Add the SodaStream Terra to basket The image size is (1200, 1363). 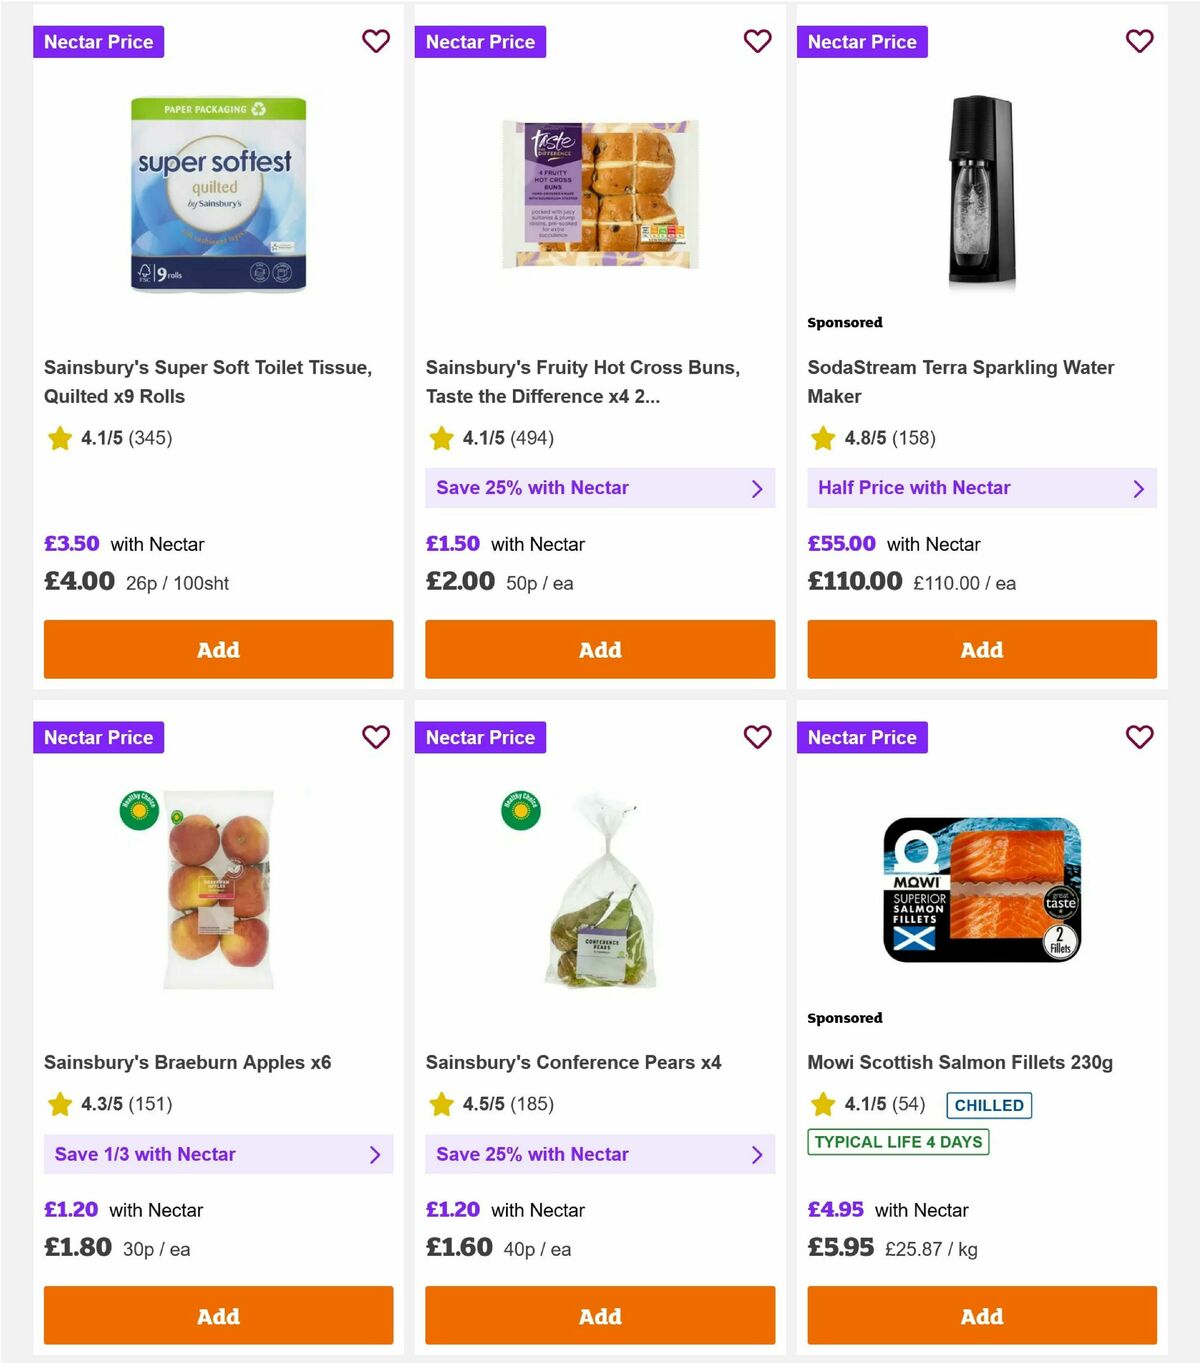[x=981, y=649]
